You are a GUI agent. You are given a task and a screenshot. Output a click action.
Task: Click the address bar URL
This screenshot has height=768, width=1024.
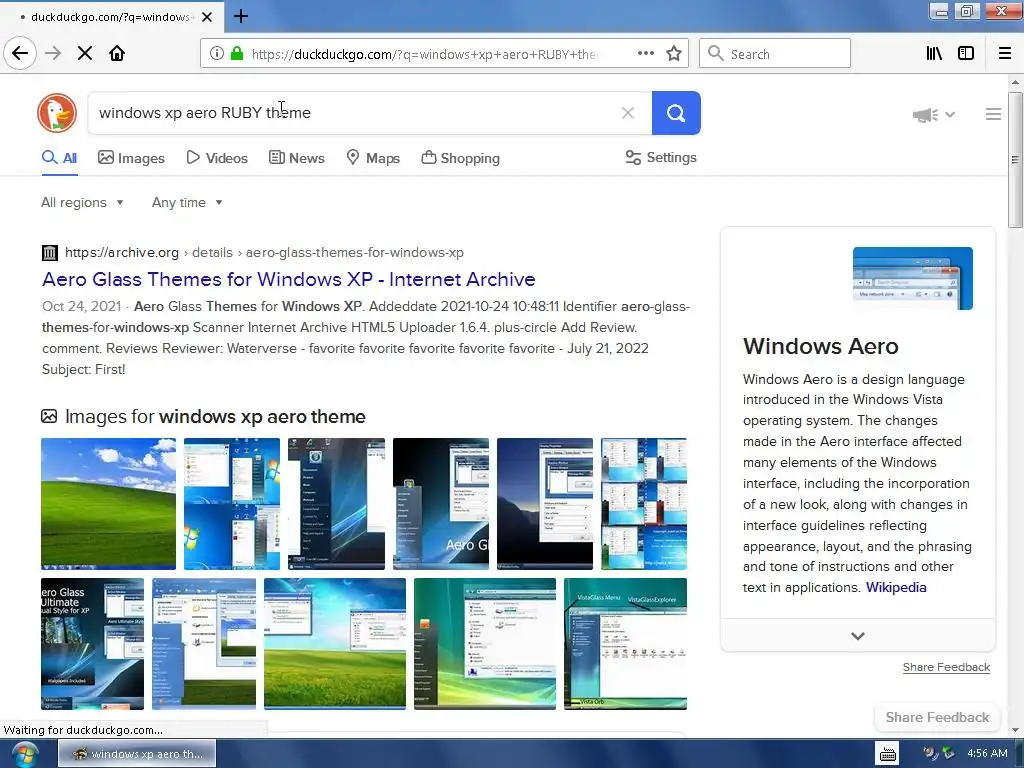[x=423, y=54]
